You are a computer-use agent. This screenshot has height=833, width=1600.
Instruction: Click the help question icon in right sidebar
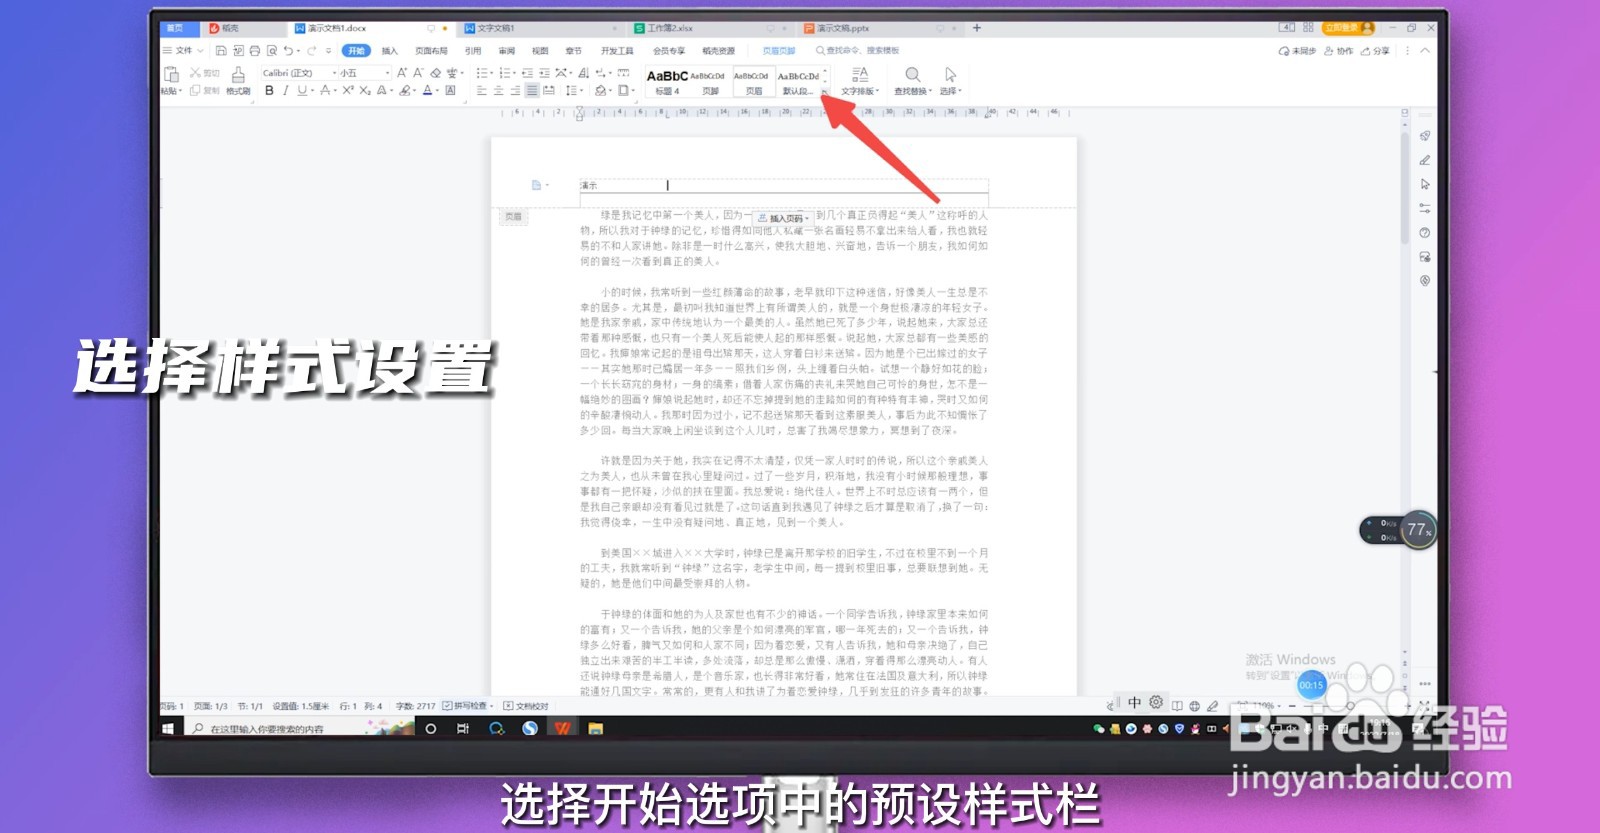coord(1424,232)
